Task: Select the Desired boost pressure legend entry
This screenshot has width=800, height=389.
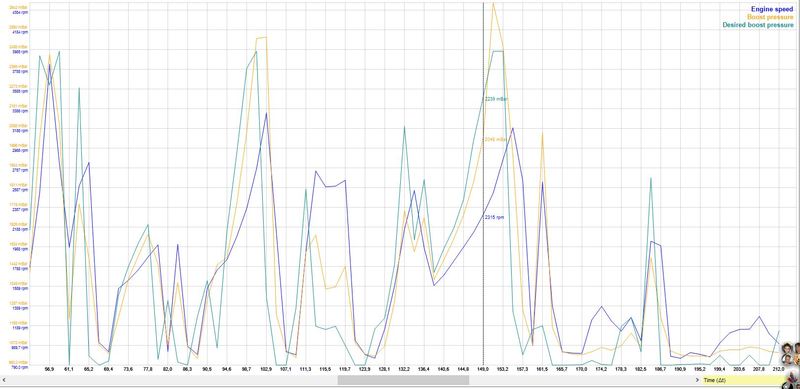Action: (758, 25)
